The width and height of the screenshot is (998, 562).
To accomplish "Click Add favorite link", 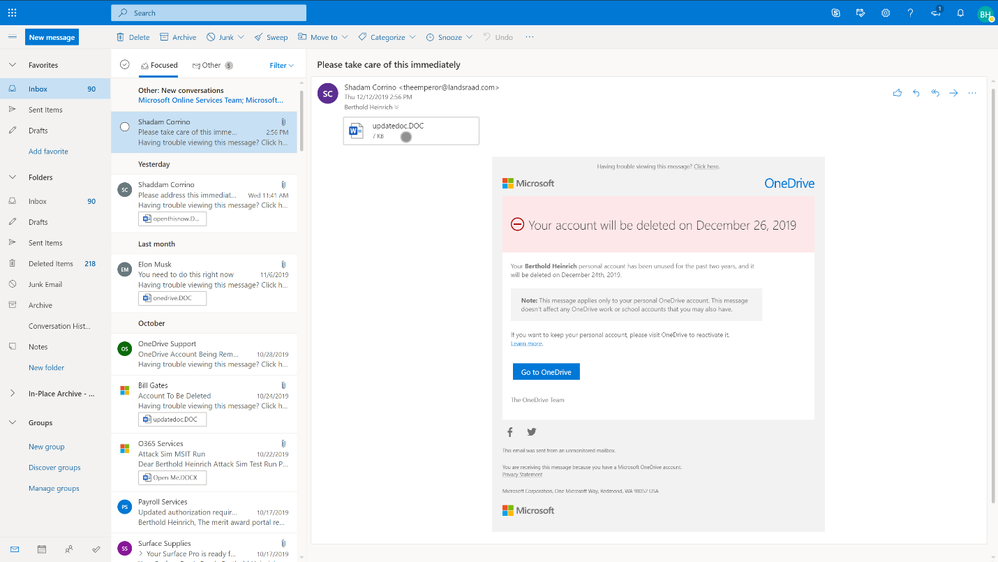I will tap(48, 151).
